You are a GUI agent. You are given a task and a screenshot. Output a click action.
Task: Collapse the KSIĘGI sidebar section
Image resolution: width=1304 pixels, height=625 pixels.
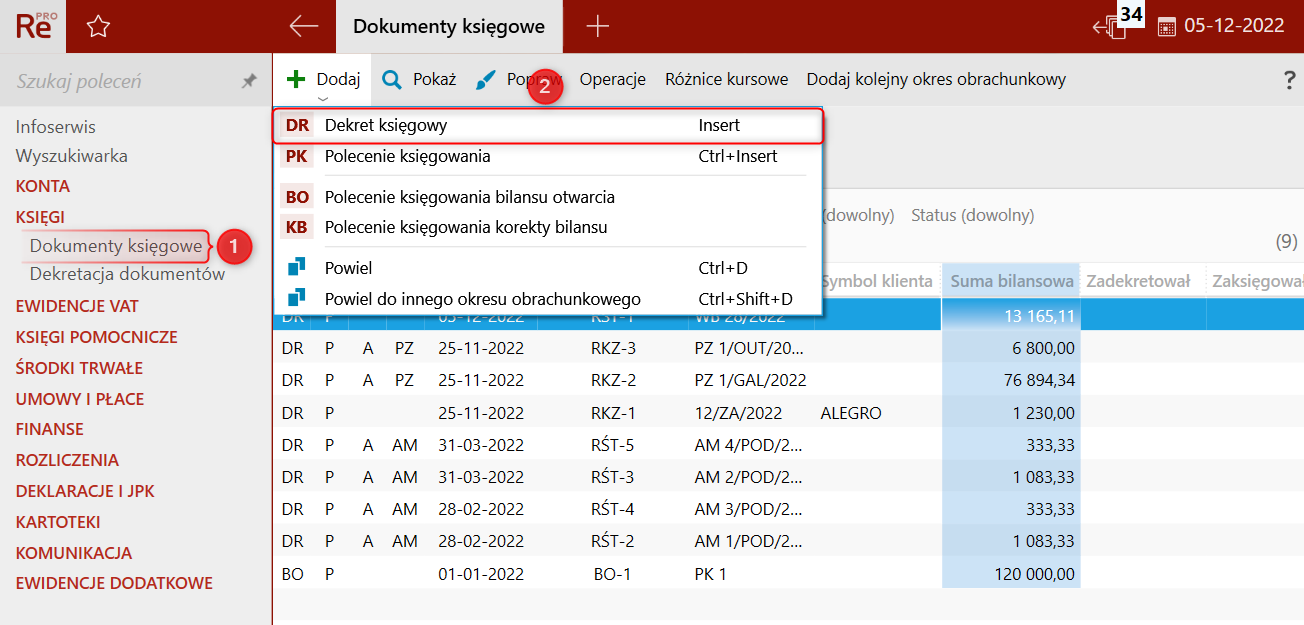(x=40, y=217)
